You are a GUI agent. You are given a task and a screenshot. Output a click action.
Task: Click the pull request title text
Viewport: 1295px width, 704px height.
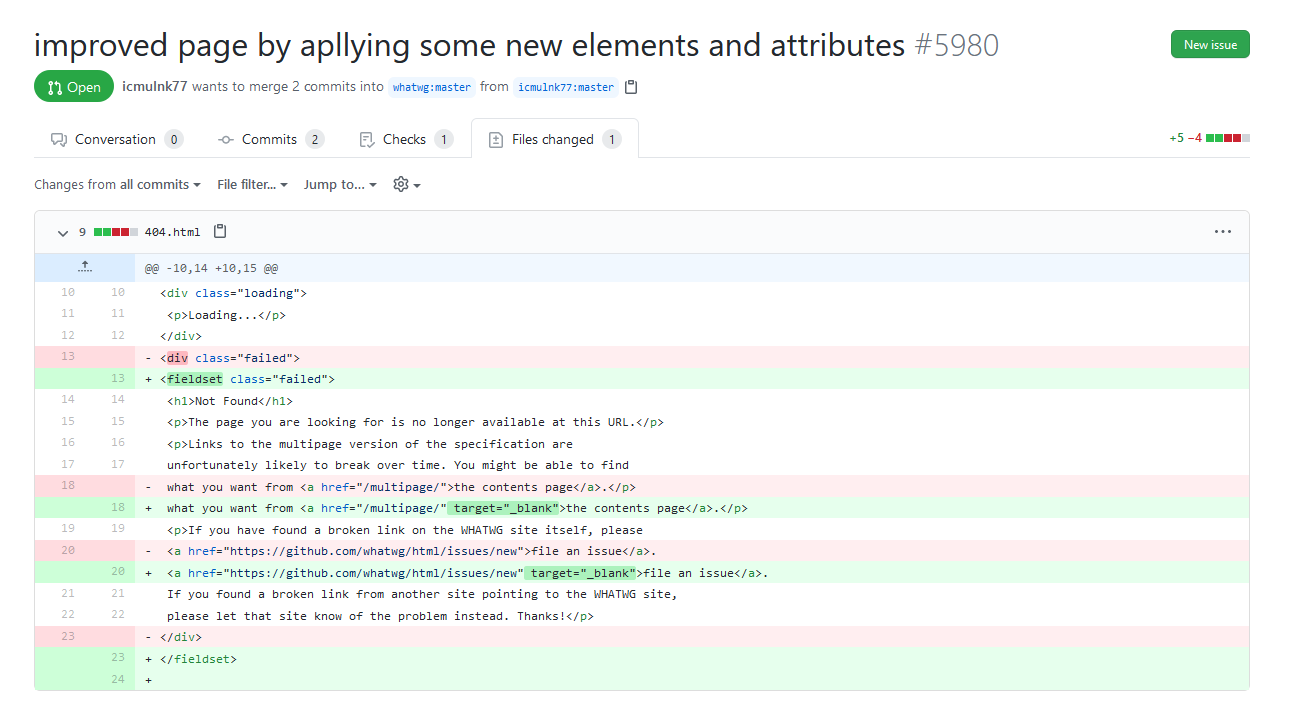coord(469,45)
